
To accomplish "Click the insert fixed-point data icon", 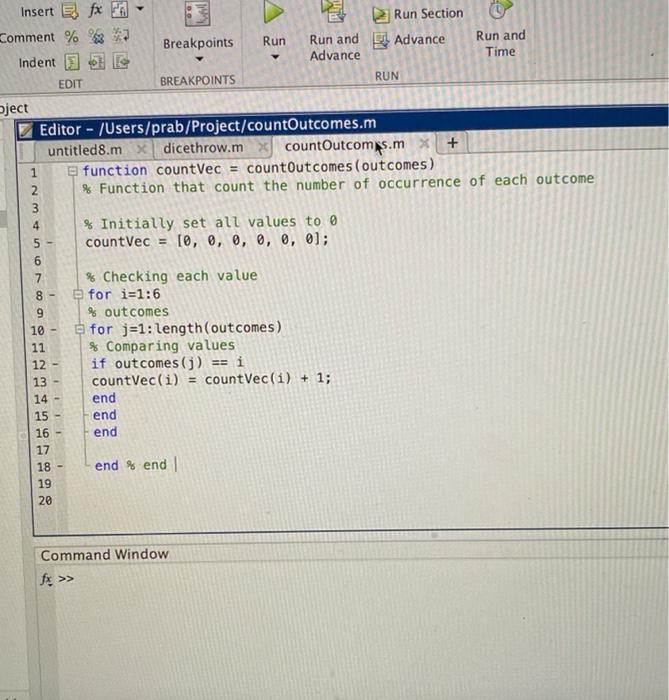I will click(120, 9).
